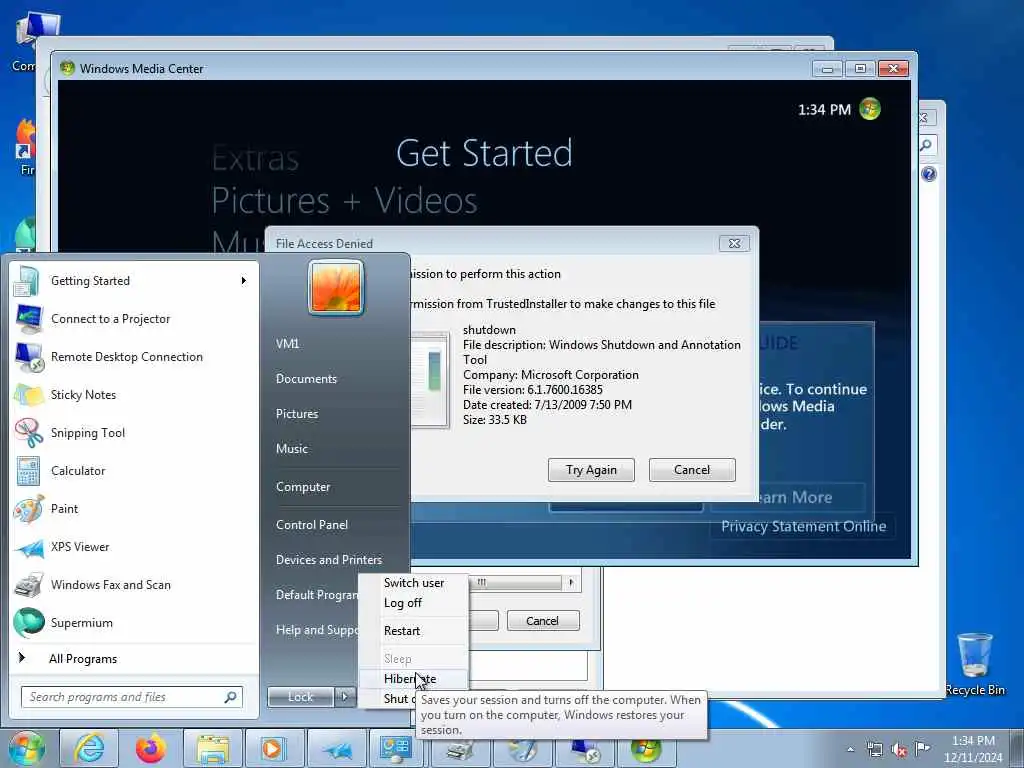The image size is (1024, 768).
Task: Click the magnifier icon in the search box
Action: (231, 697)
